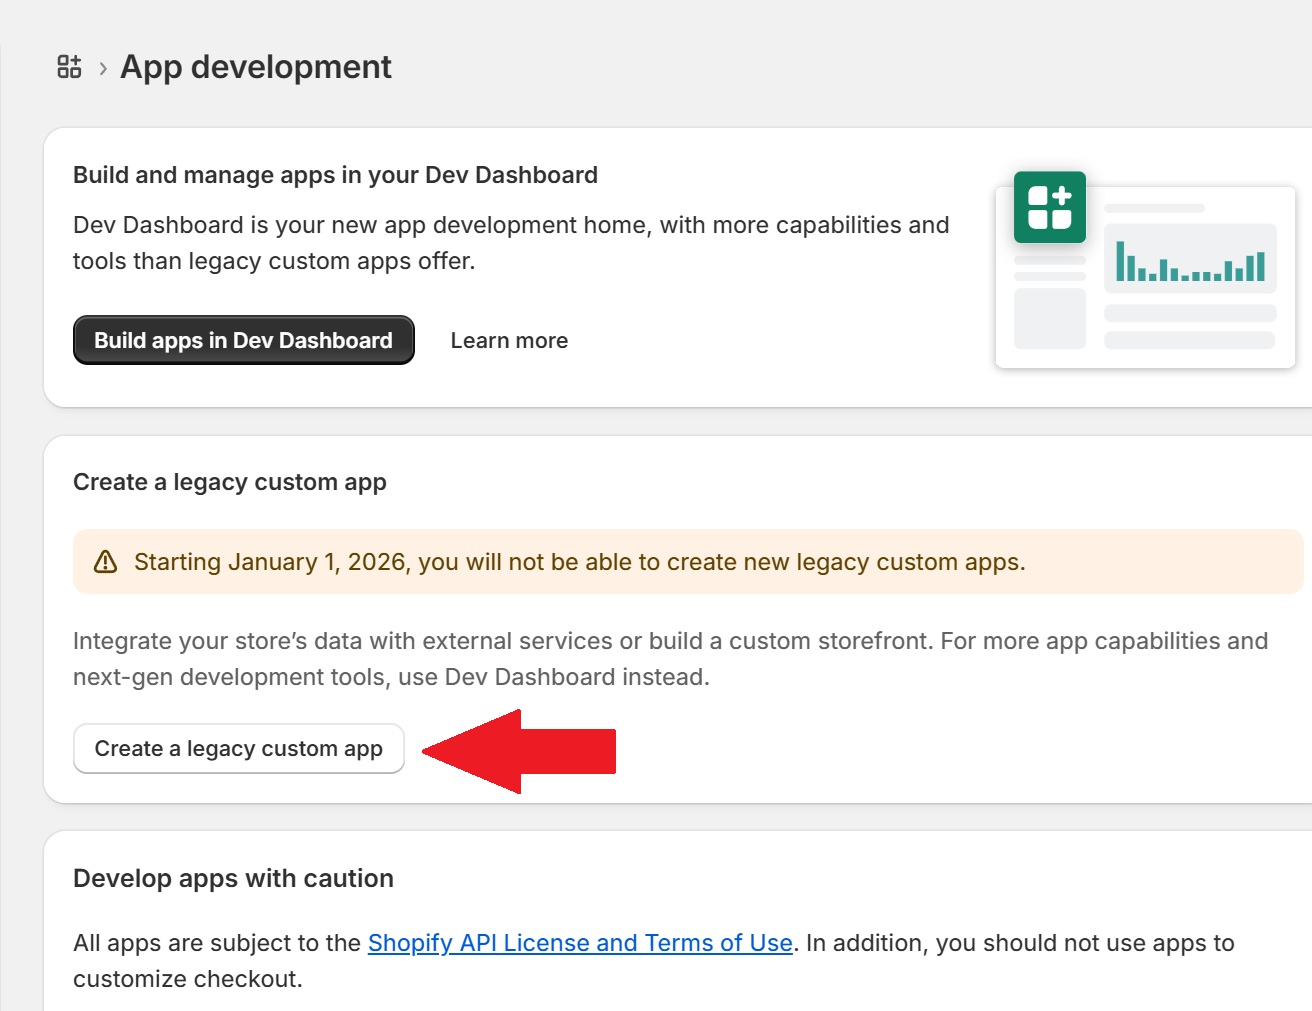Click the Dev Dashboard description paragraph

click(x=510, y=243)
